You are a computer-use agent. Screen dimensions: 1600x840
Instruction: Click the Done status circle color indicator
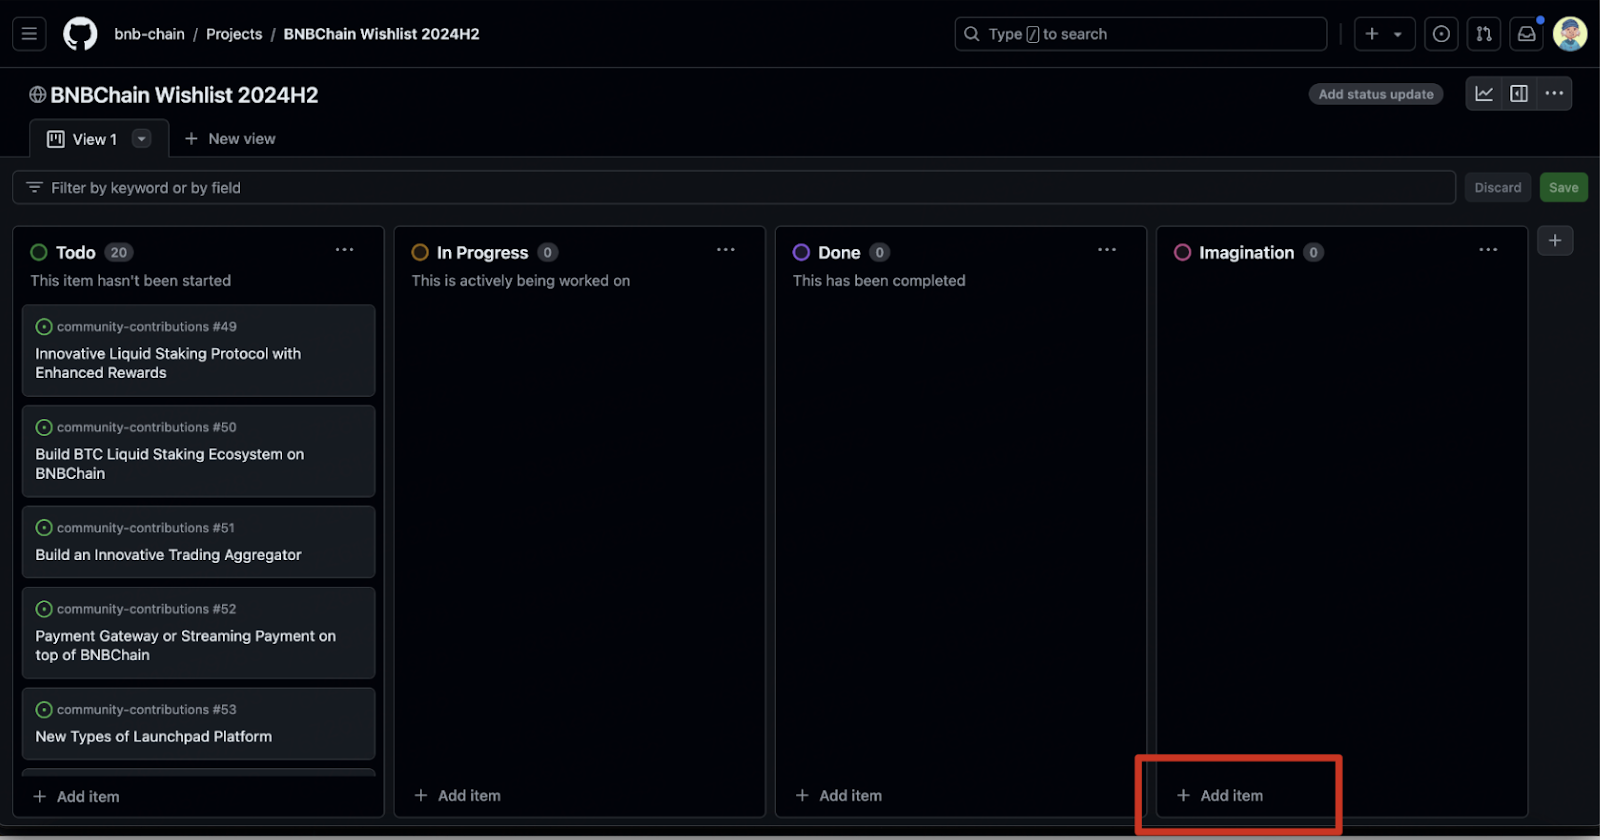pyautogui.click(x=801, y=253)
